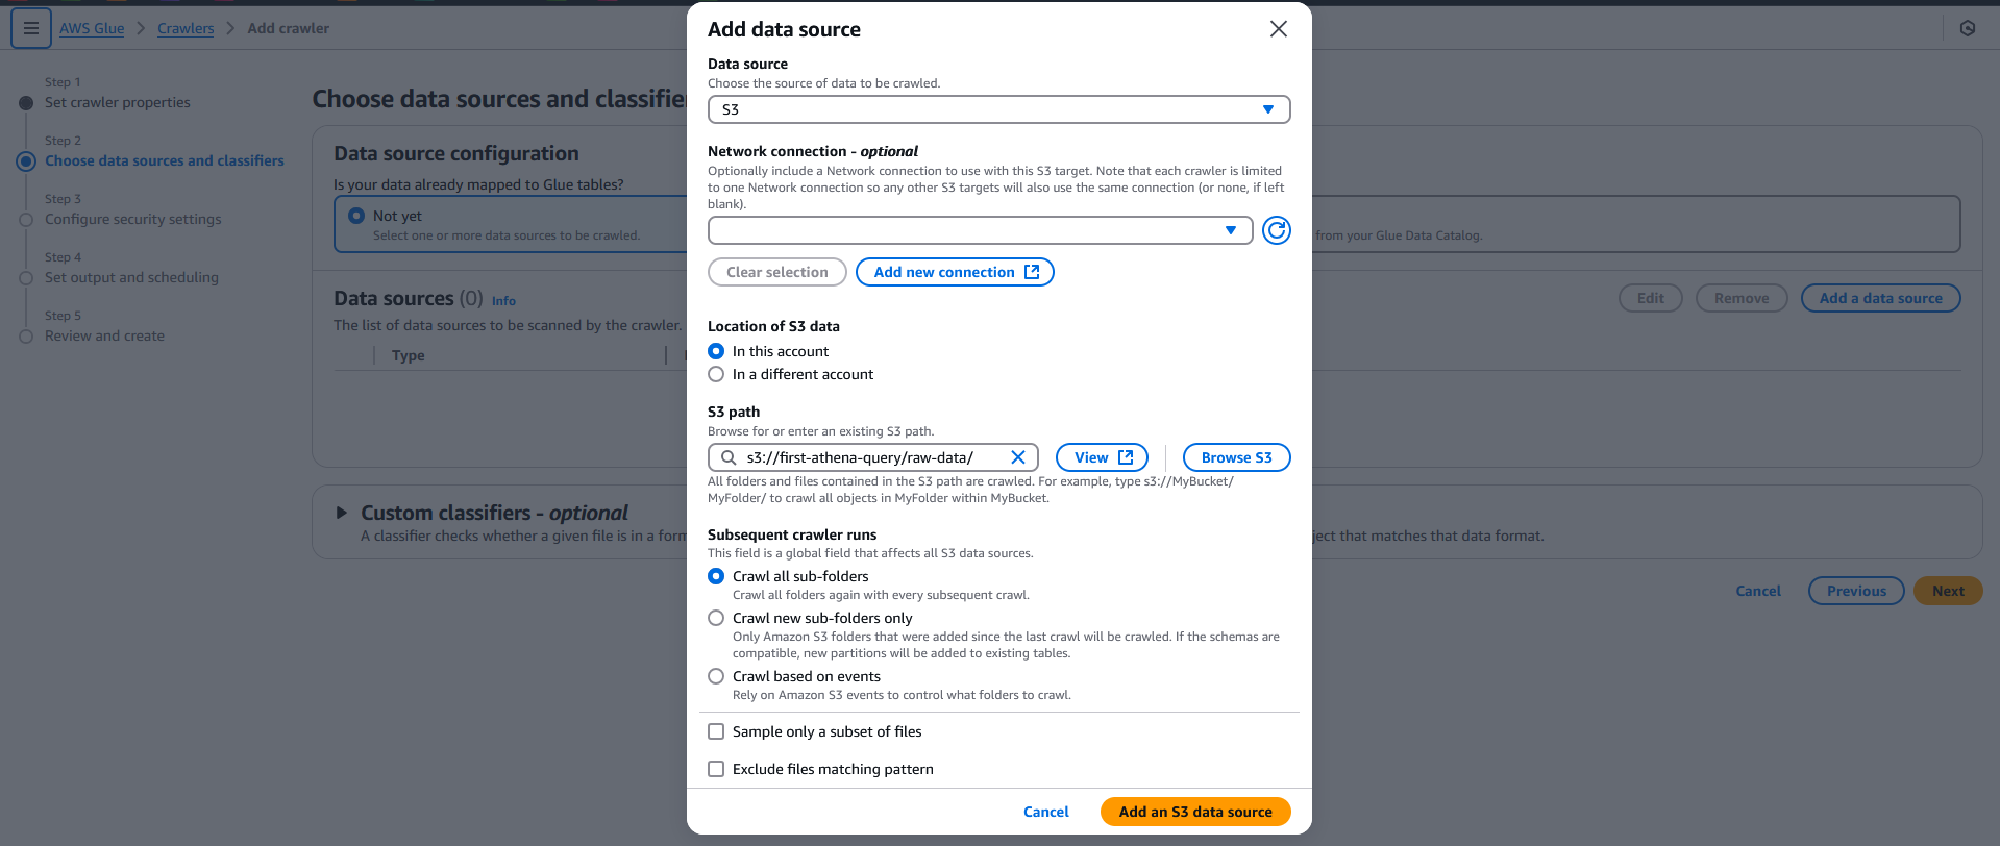Click the notifications icon in the top right corner
The height and width of the screenshot is (846, 2000).
(1967, 28)
